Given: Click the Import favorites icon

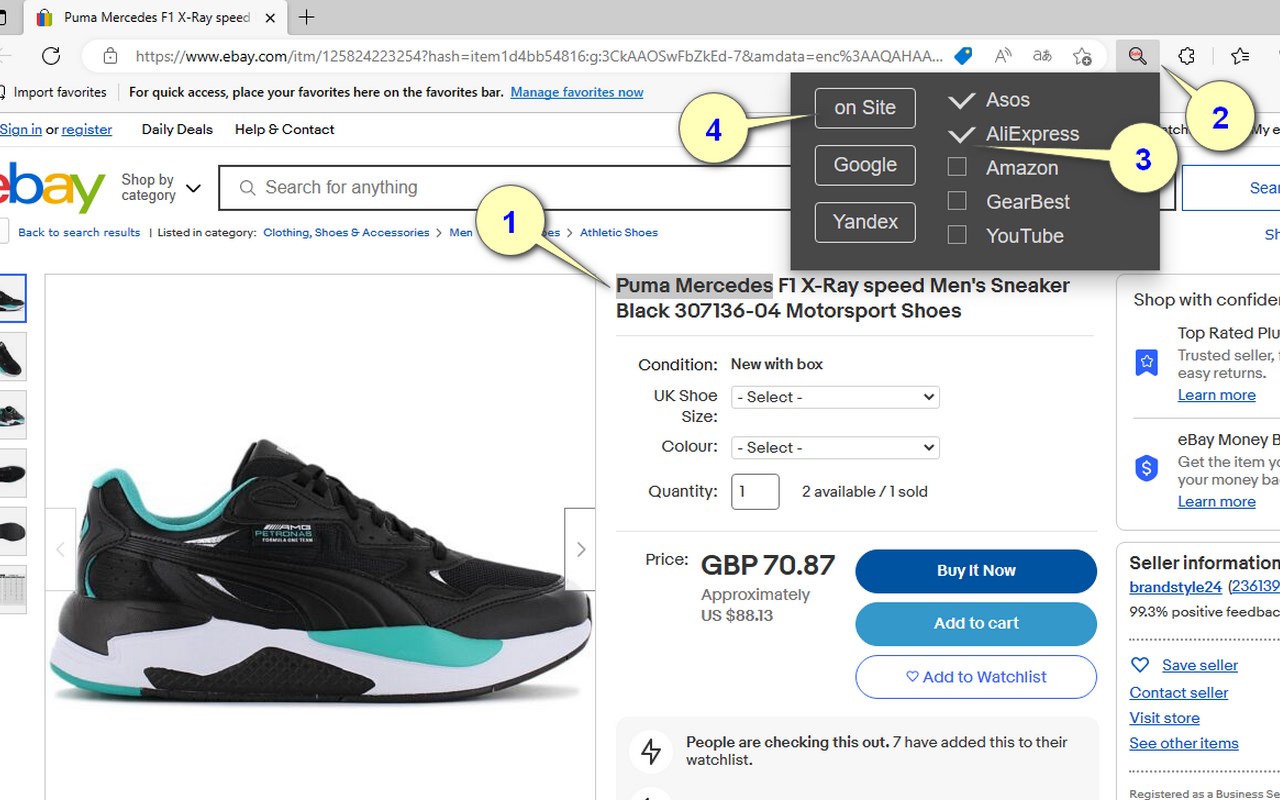Looking at the screenshot, I should click(4, 92).
